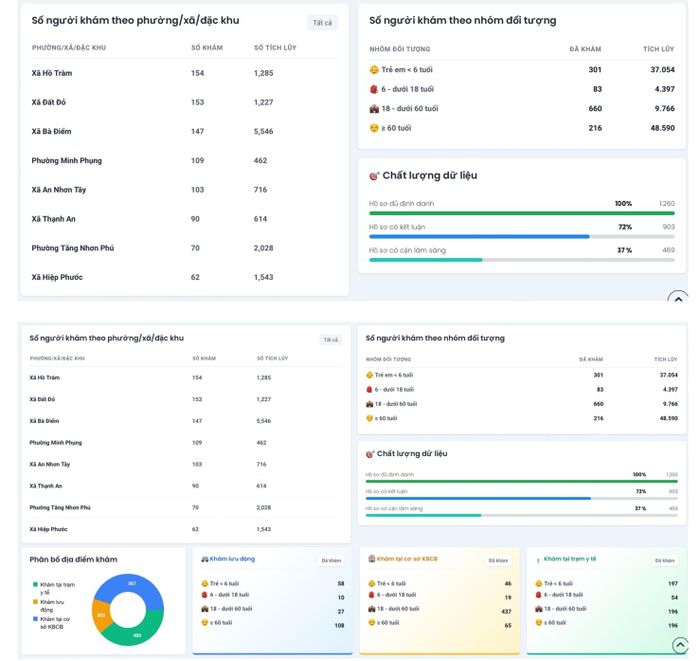Click the orange donut chart segment
The image size is (700, 661).
tap(101, 615)
